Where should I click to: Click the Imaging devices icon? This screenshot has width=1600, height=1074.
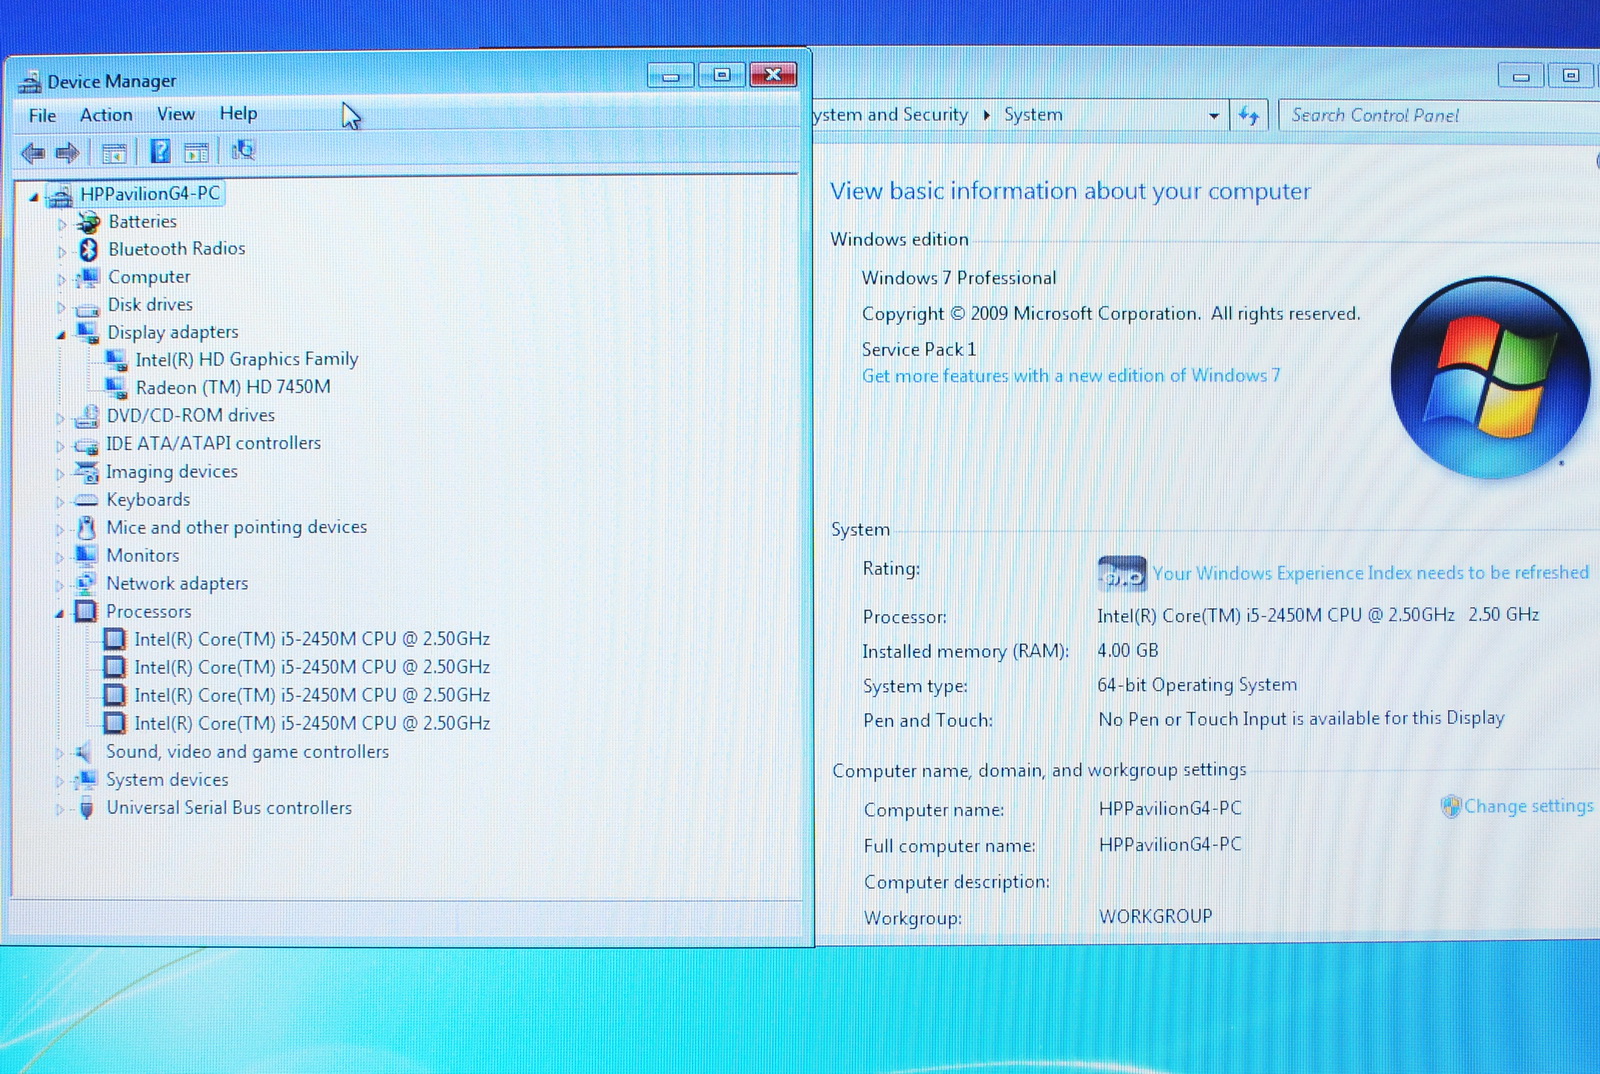coord(87,472)
